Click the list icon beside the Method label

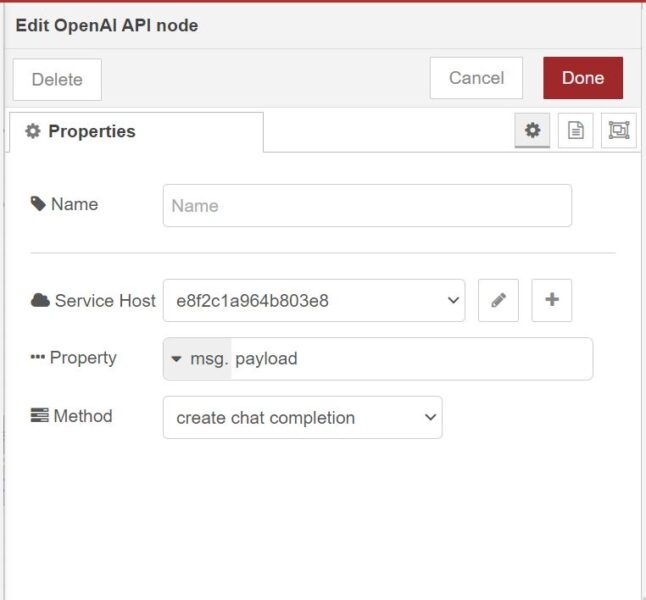[39, 416]
